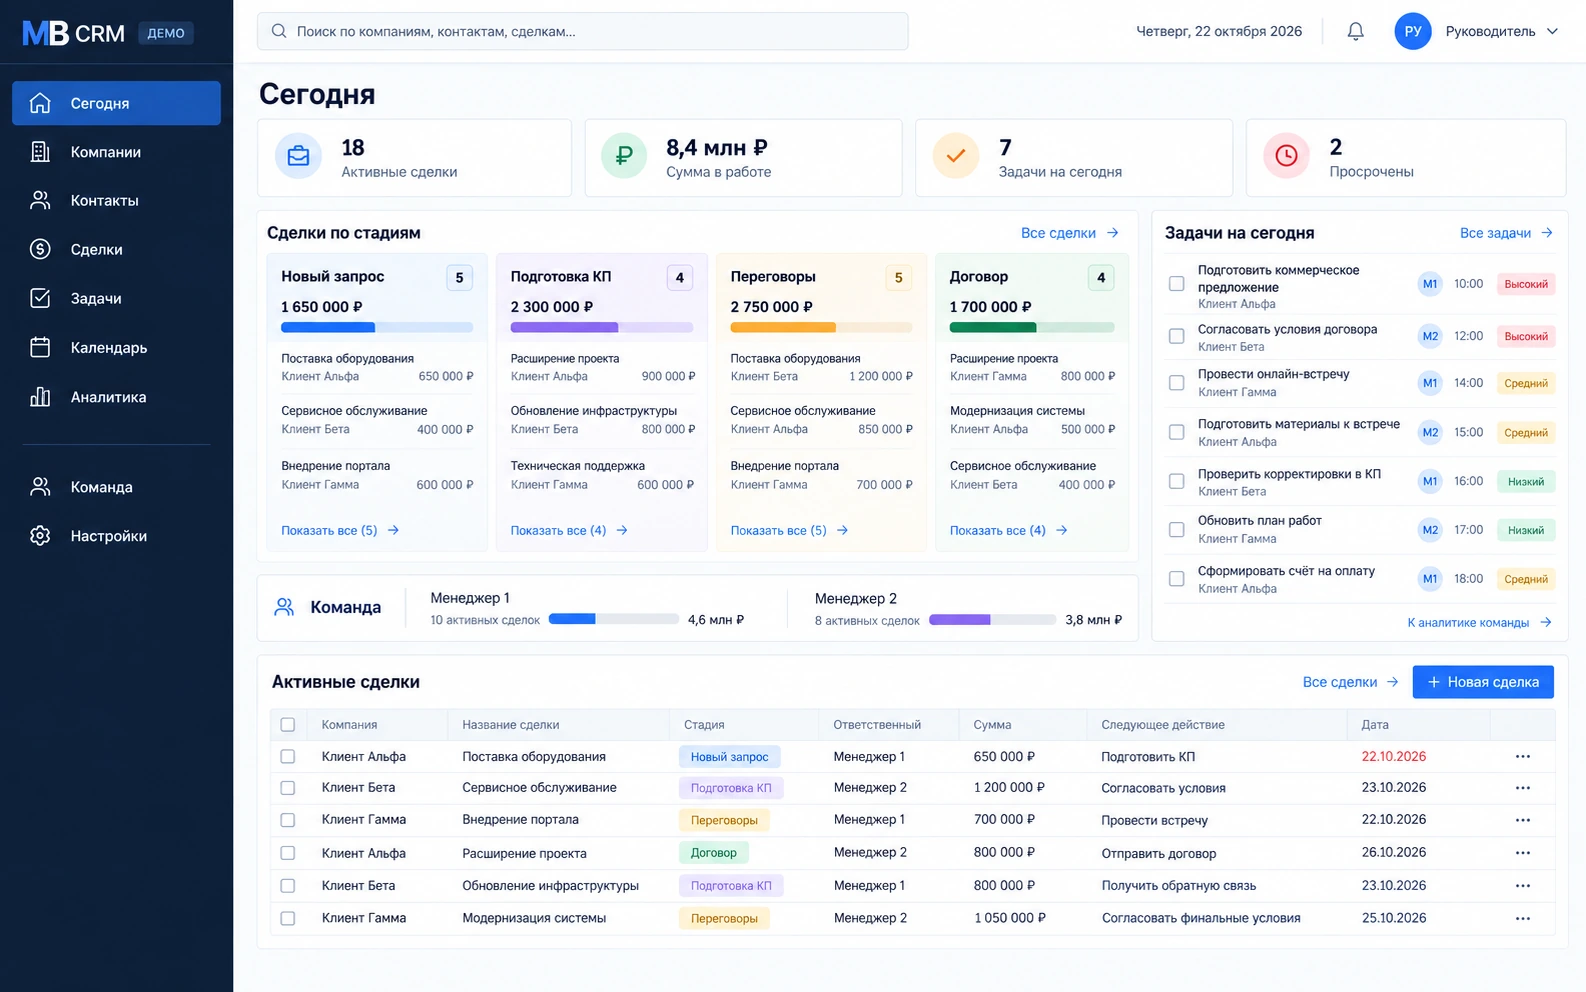Expand Показать все (5) in Новый запрос
This screenshot has height=992, width=1586.
point(340,530)
